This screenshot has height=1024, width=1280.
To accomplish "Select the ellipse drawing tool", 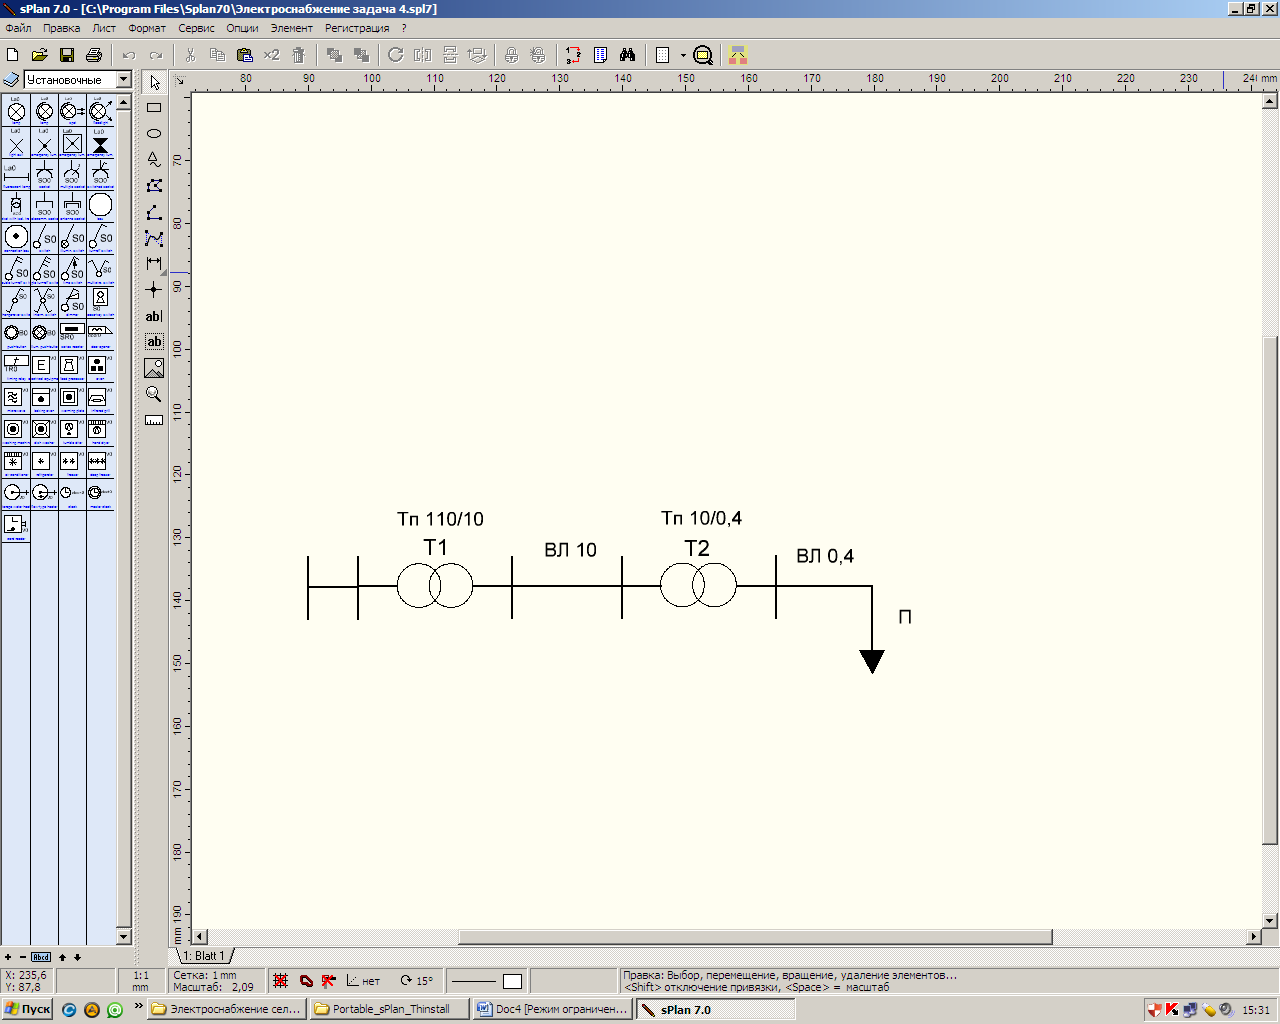I will [x=154, y=133].
